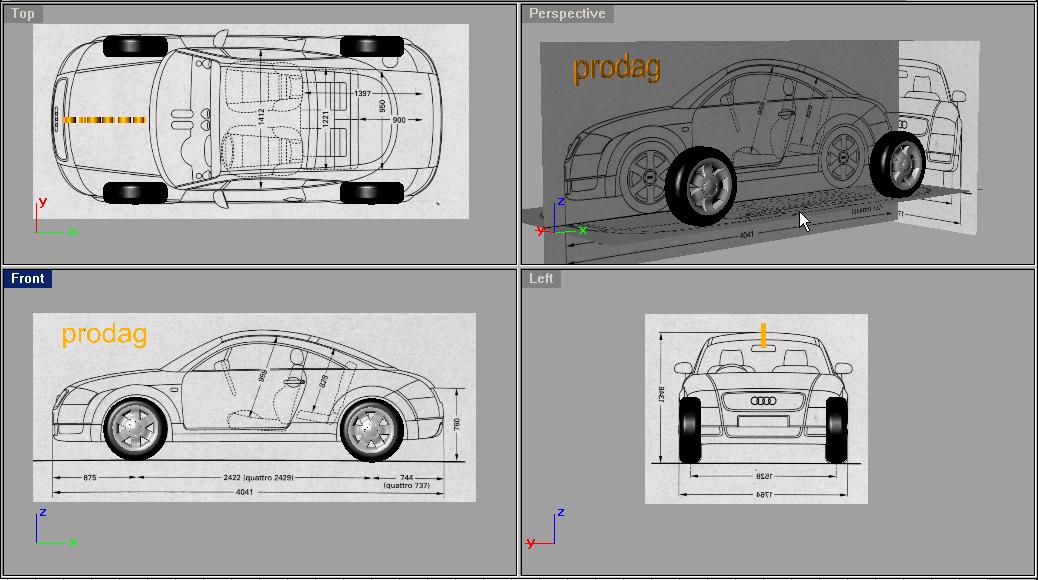Image resolution: width=1038 pixels, height=580 pixels.
Task: Select the prodag text in Perspective viewport
Action: point(616,68)
